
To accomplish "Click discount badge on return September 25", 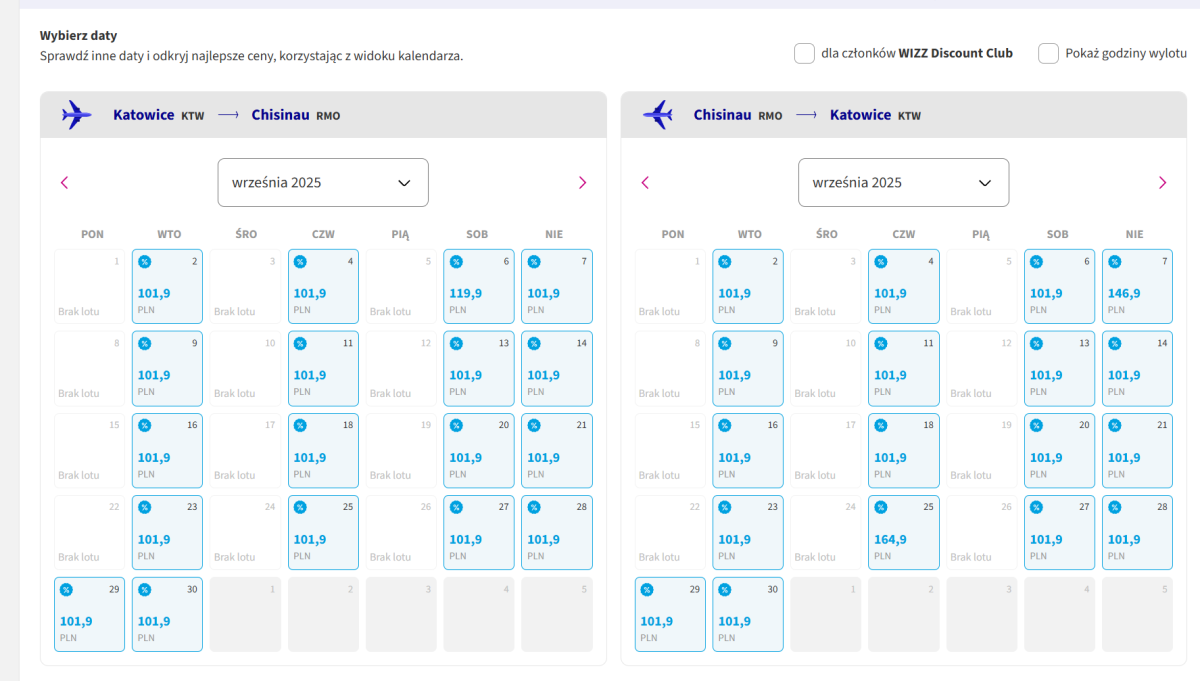I will point(881,508).
